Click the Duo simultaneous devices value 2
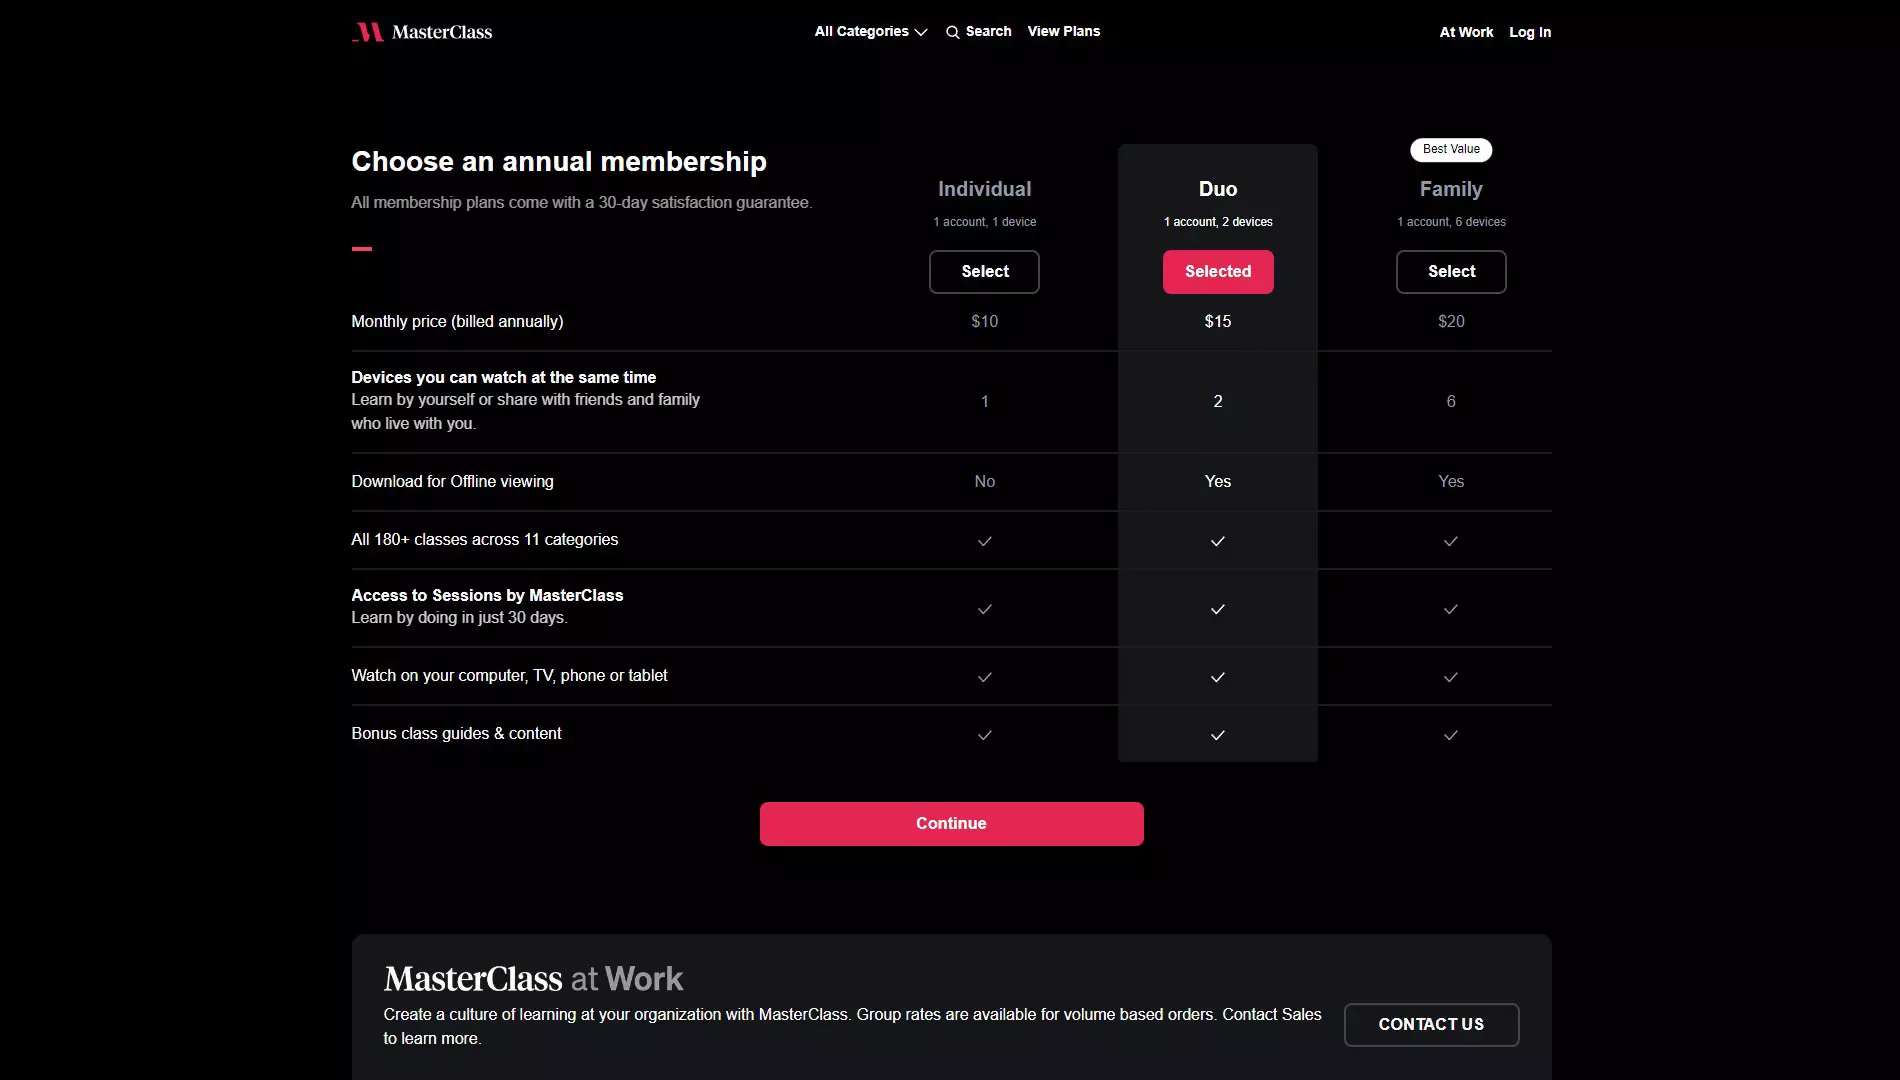 (1218, 401)
